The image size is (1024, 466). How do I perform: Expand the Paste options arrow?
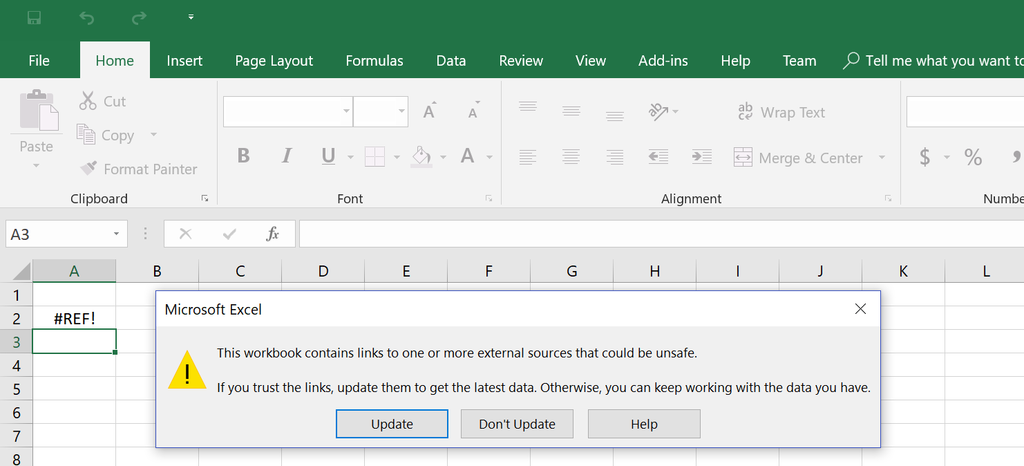(36, 166)
